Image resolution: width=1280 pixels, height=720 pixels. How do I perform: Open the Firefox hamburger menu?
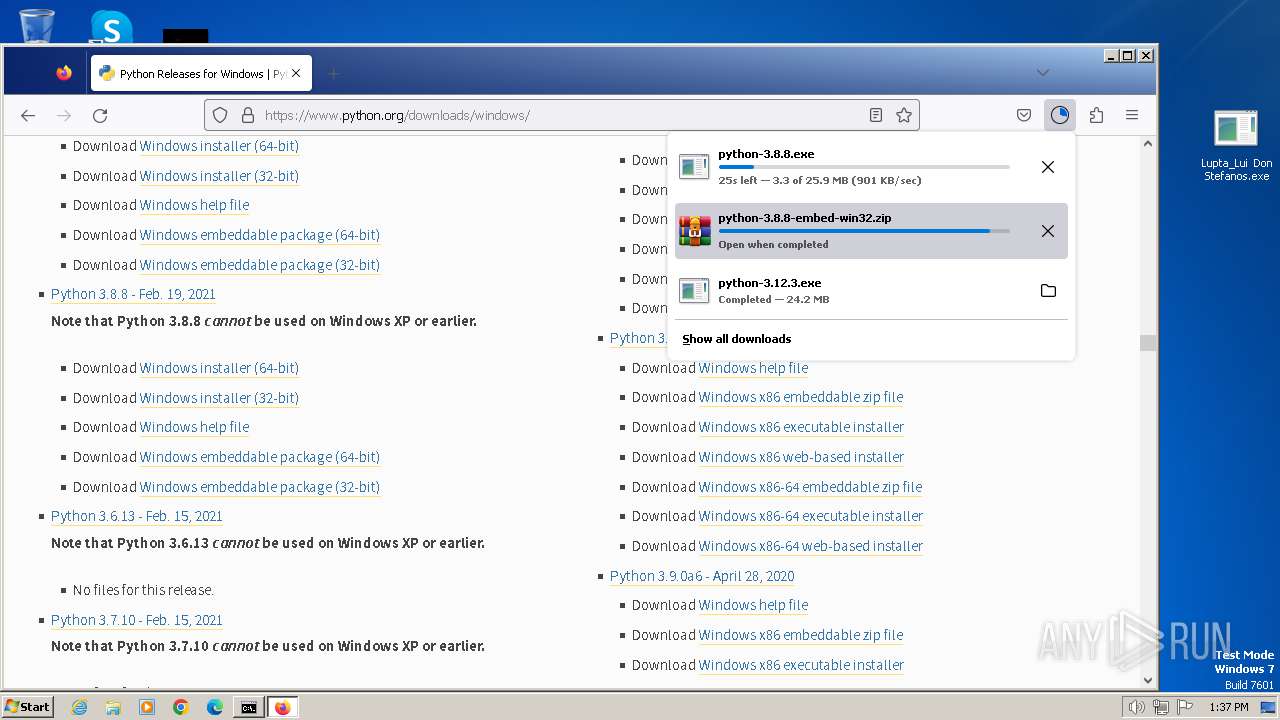(x=1132, y=115)
